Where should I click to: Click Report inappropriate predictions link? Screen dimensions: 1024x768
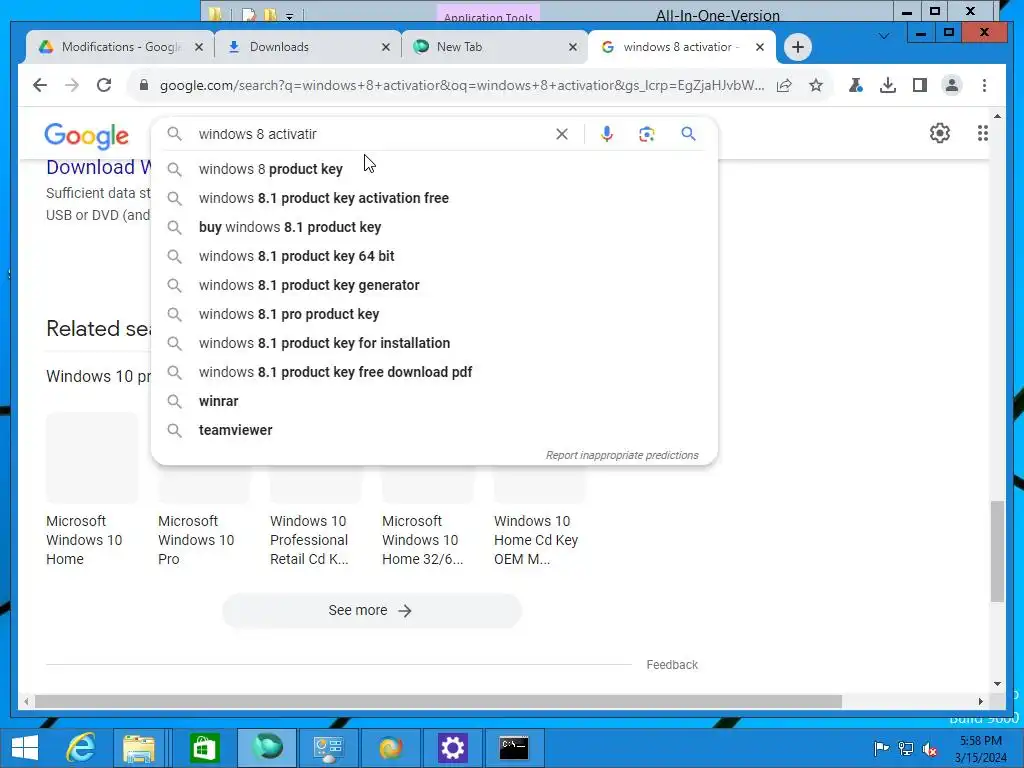pos(622,455)
